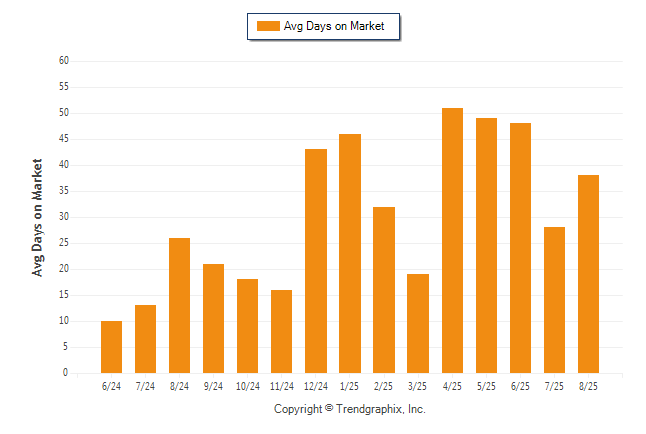
Task: Click the 5/25 bar
Action: click(x=486, y=246)
